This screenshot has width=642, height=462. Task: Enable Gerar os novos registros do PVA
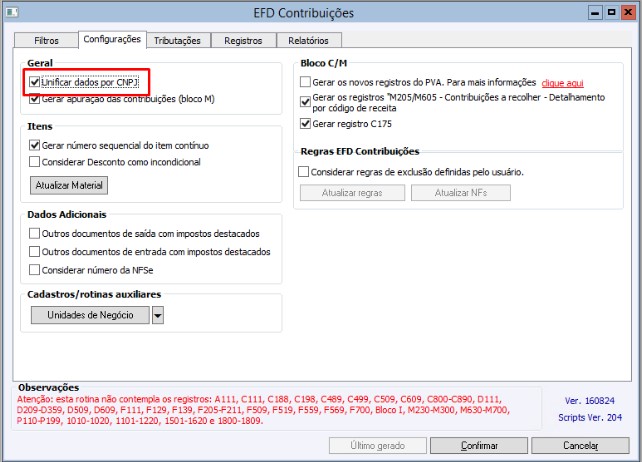305,82
